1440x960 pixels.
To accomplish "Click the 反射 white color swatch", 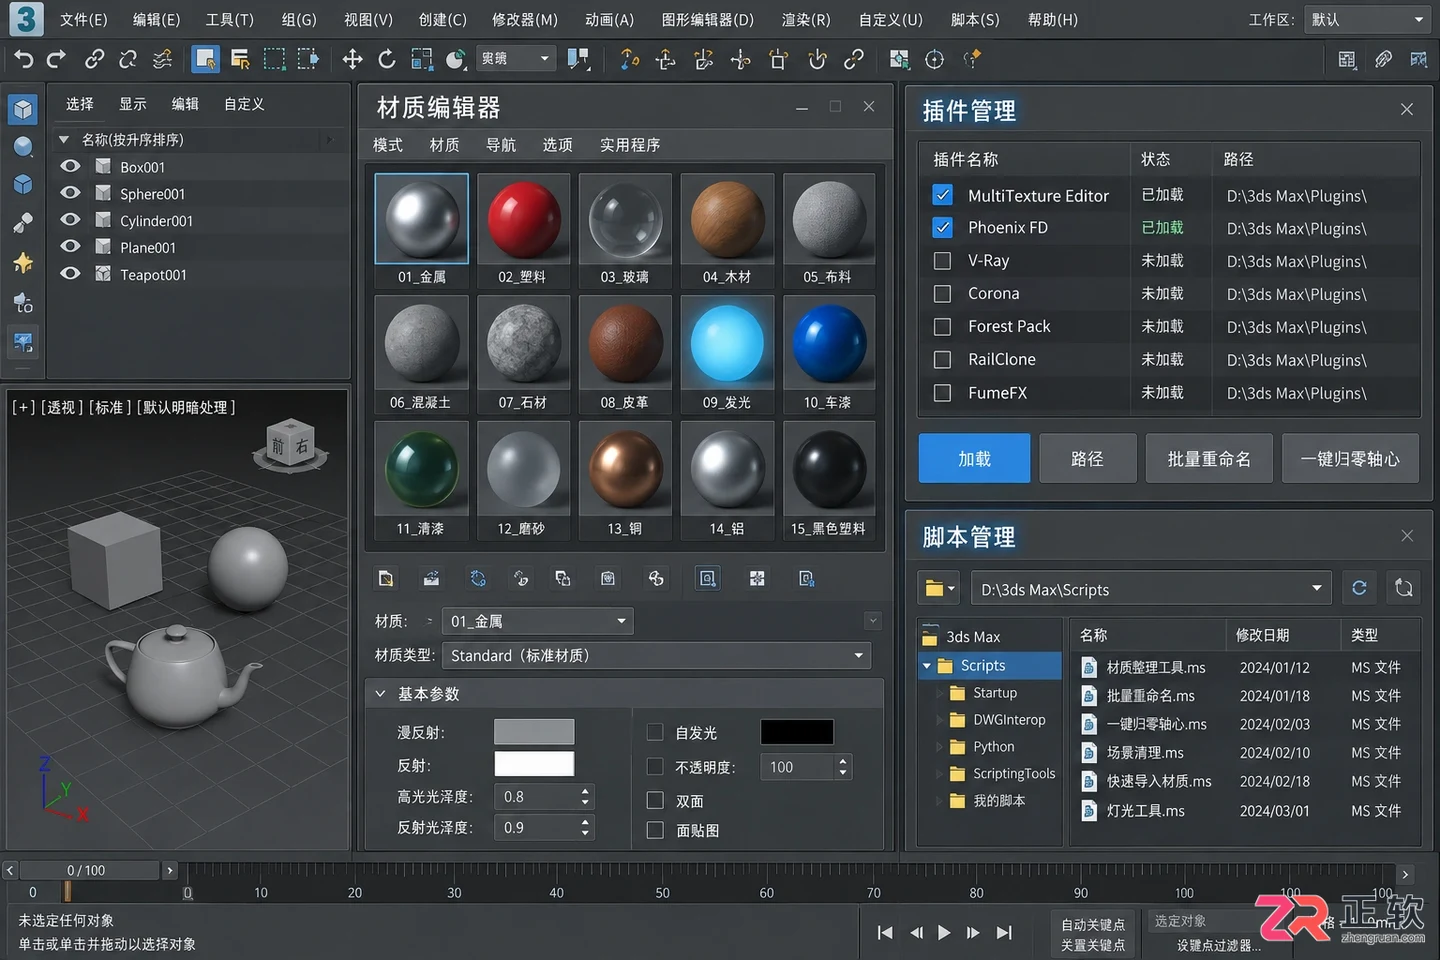I will click(x=534, y=764).
